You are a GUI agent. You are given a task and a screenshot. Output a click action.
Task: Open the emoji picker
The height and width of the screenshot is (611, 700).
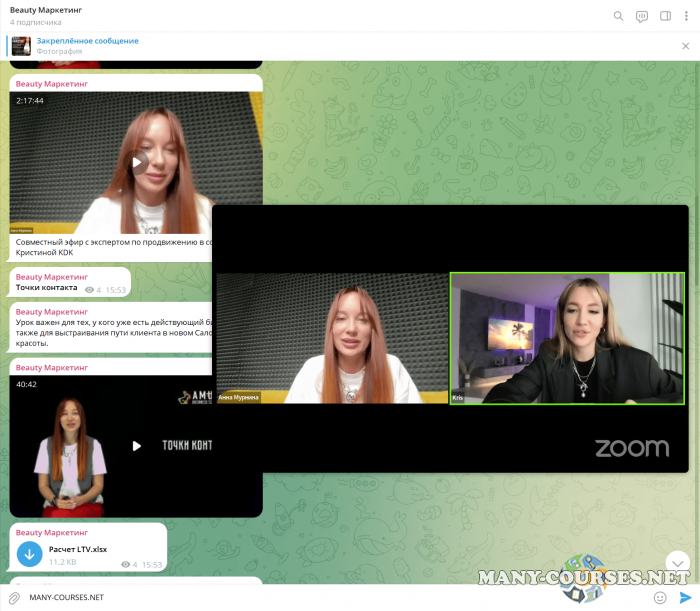coord(660,597)
